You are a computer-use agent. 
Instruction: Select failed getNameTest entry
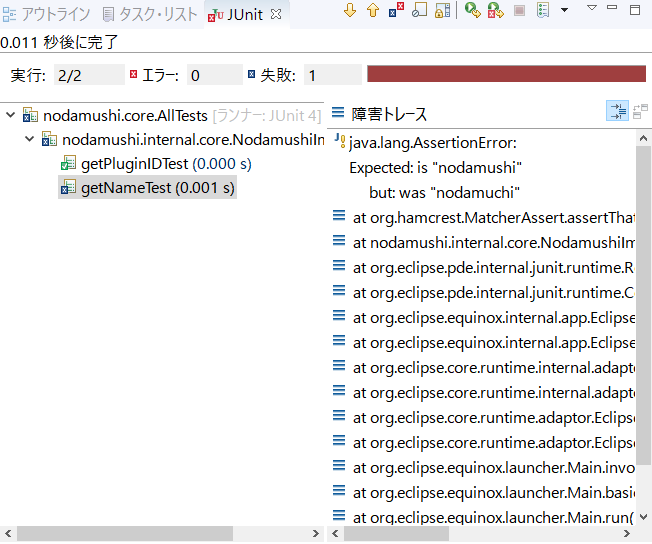[147, 188]
